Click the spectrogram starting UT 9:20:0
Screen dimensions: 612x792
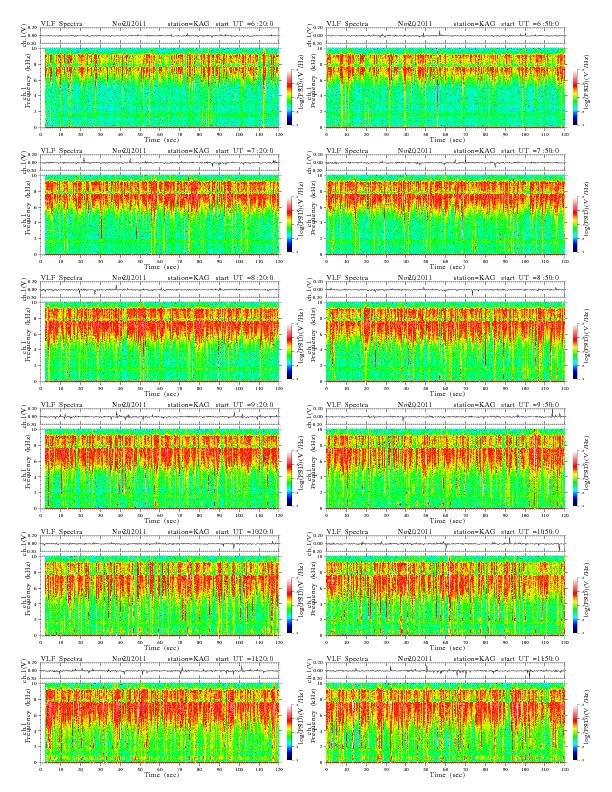tap(160, 469)
